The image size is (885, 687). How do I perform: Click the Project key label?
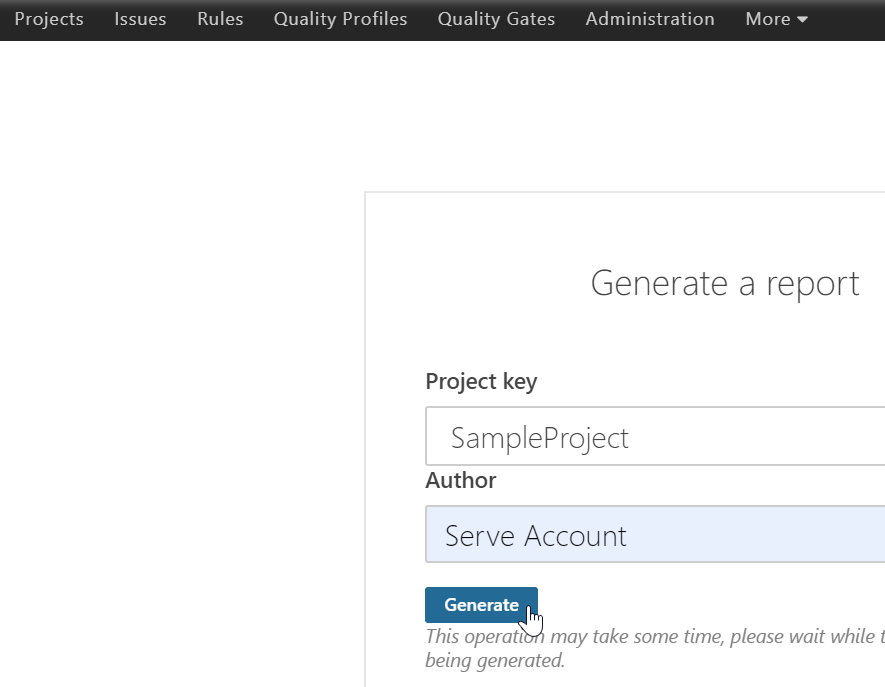pyautogui.click(x=481, y=381)
